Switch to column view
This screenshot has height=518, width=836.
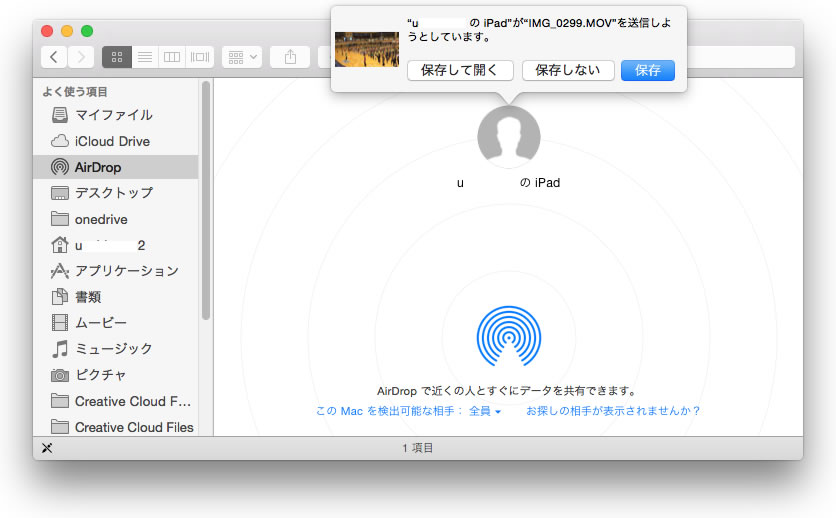pyautogui.click(x=172, y=57)
